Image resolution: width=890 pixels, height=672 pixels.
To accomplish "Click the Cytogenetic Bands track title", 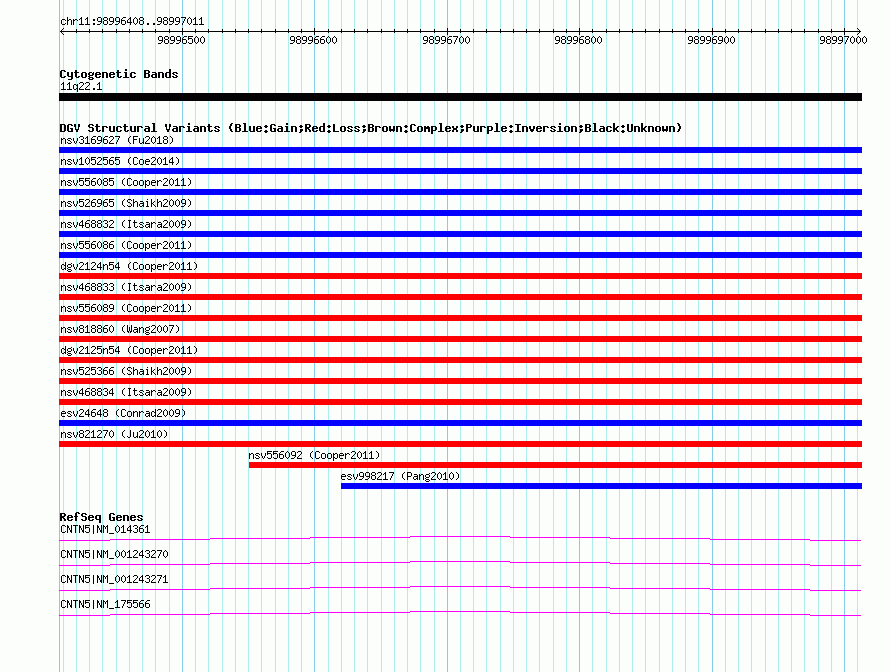I will pyautogui.click(x=119, y=74).
